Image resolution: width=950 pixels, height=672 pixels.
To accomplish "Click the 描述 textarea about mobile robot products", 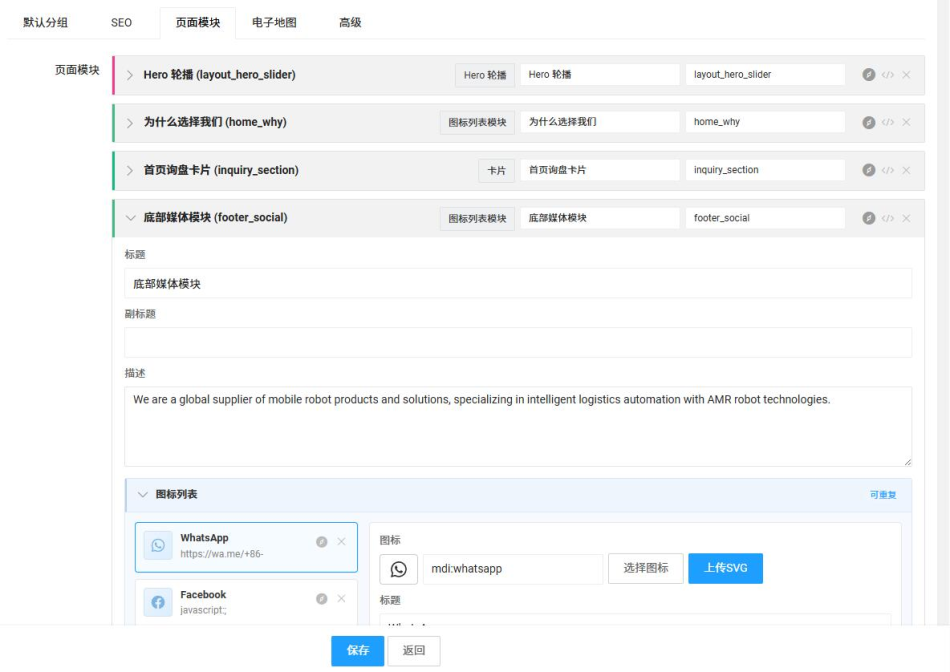I will pyautogui.click(x=518, y=427).
